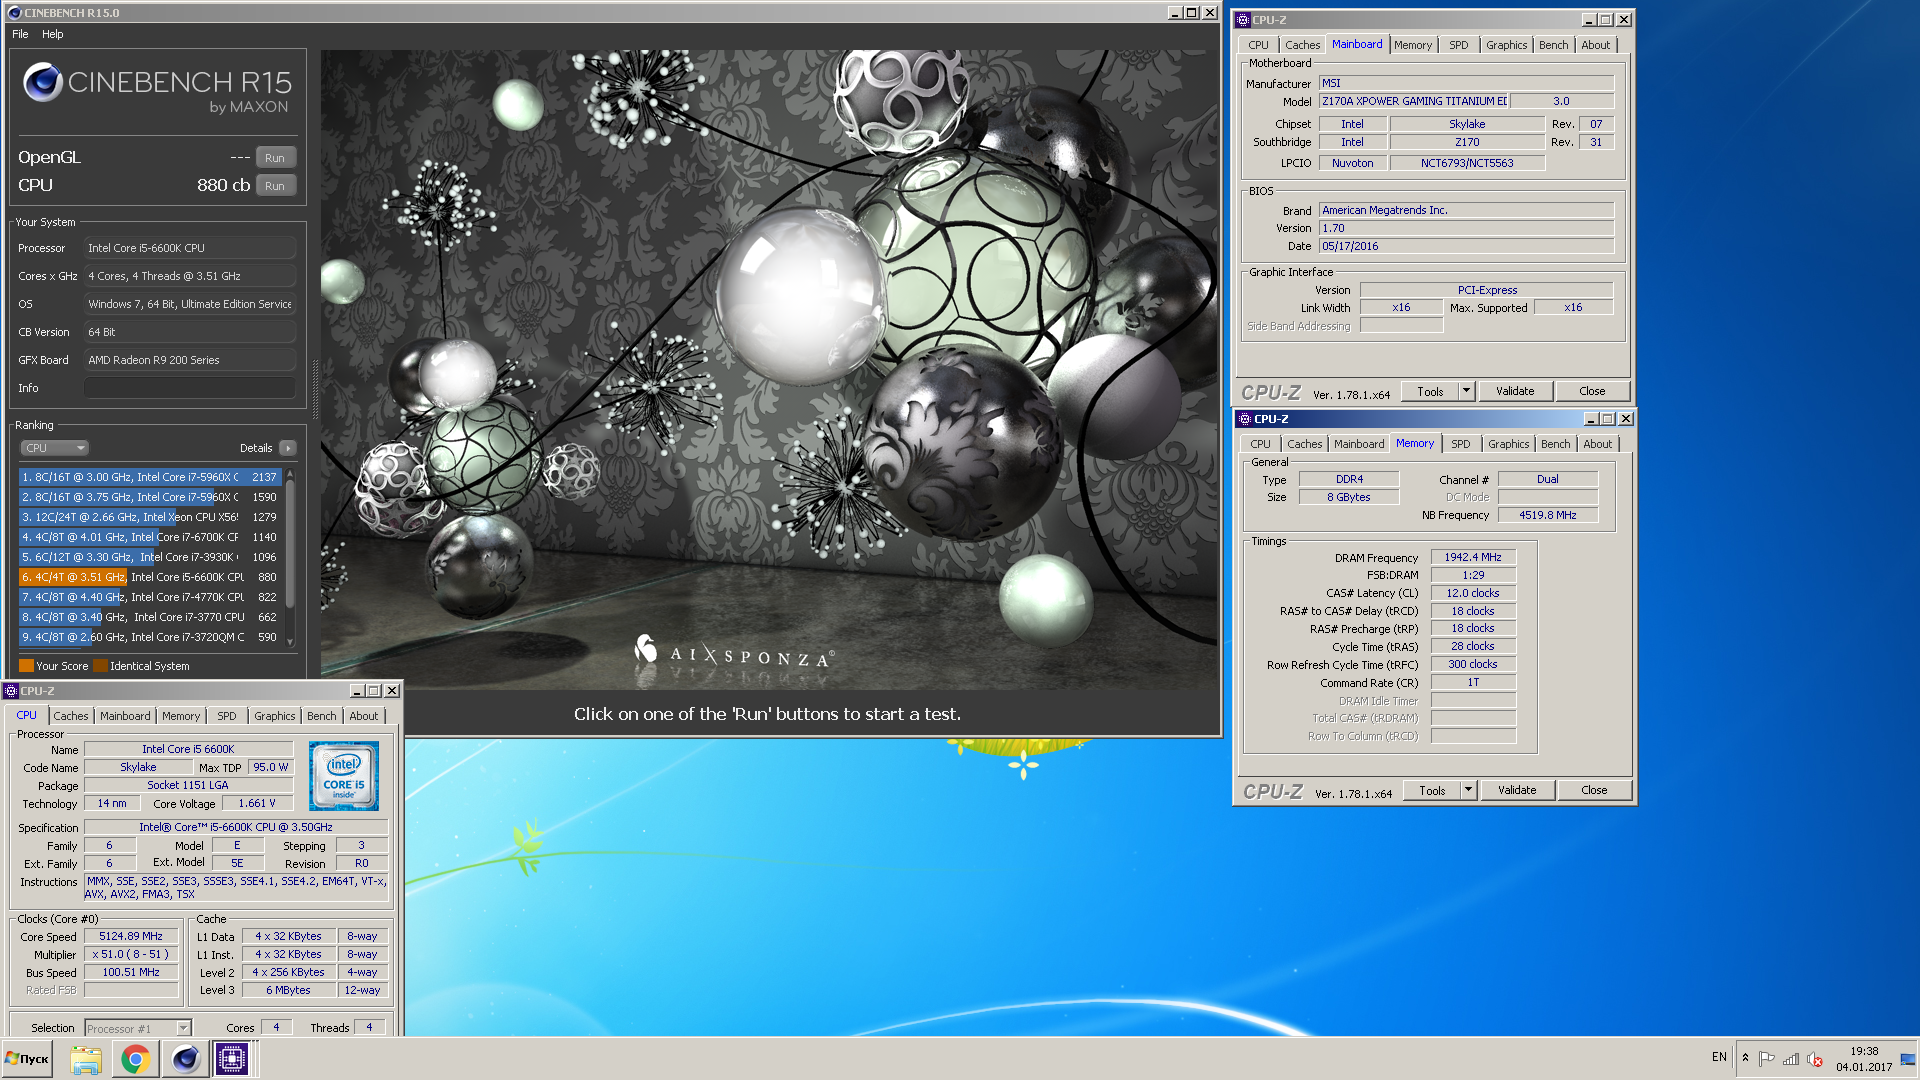The image size is (1920, 1080).
Task: Expand Tools dropdown arrow in Memory CPU-Z window
Action: click(1469, 791)
